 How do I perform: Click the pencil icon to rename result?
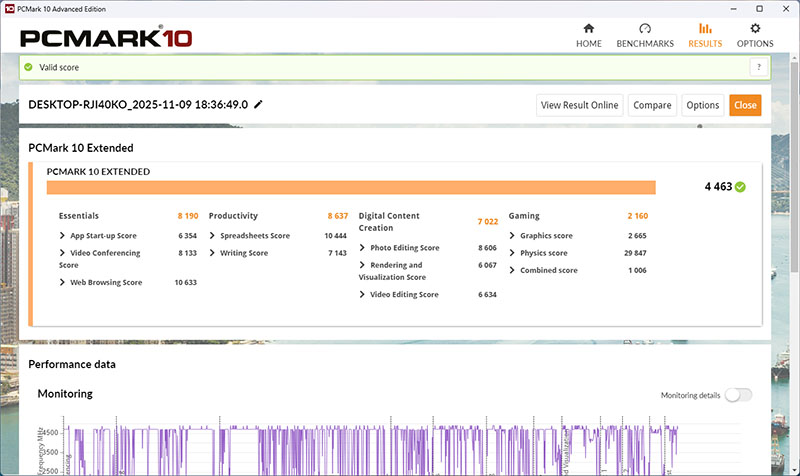259,104
